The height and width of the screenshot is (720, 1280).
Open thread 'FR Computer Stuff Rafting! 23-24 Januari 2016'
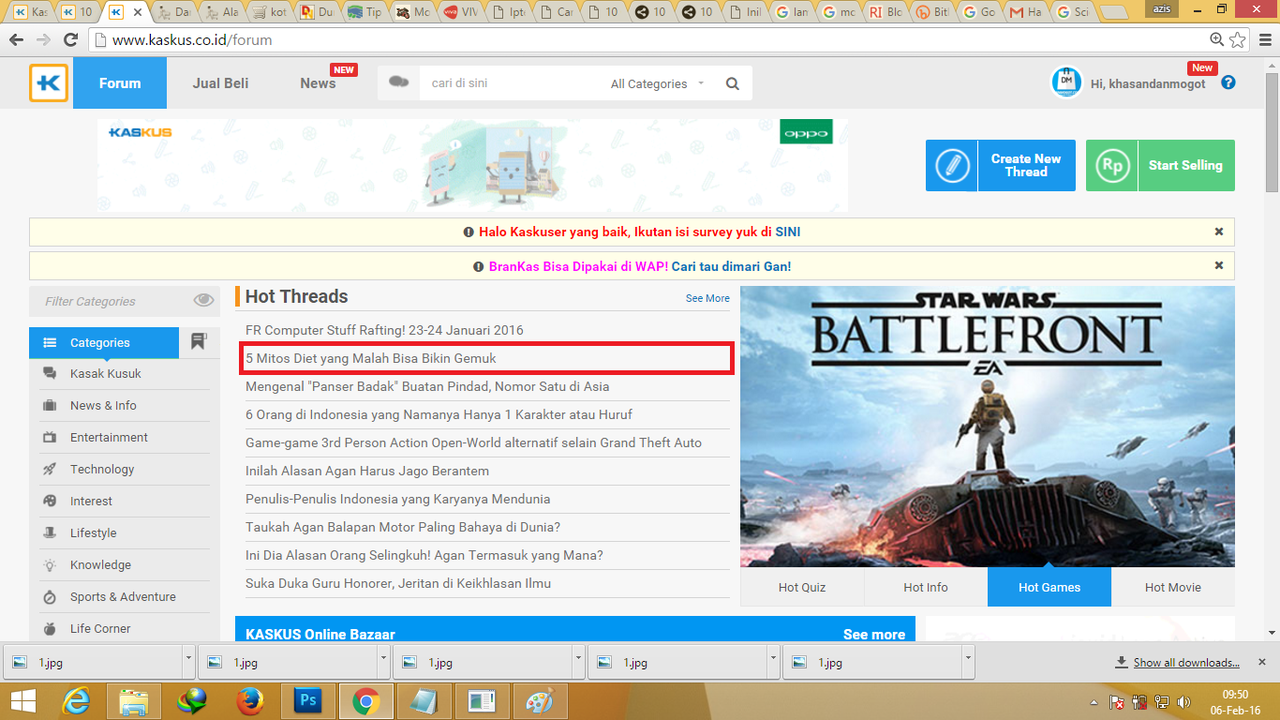click(384, 330)
